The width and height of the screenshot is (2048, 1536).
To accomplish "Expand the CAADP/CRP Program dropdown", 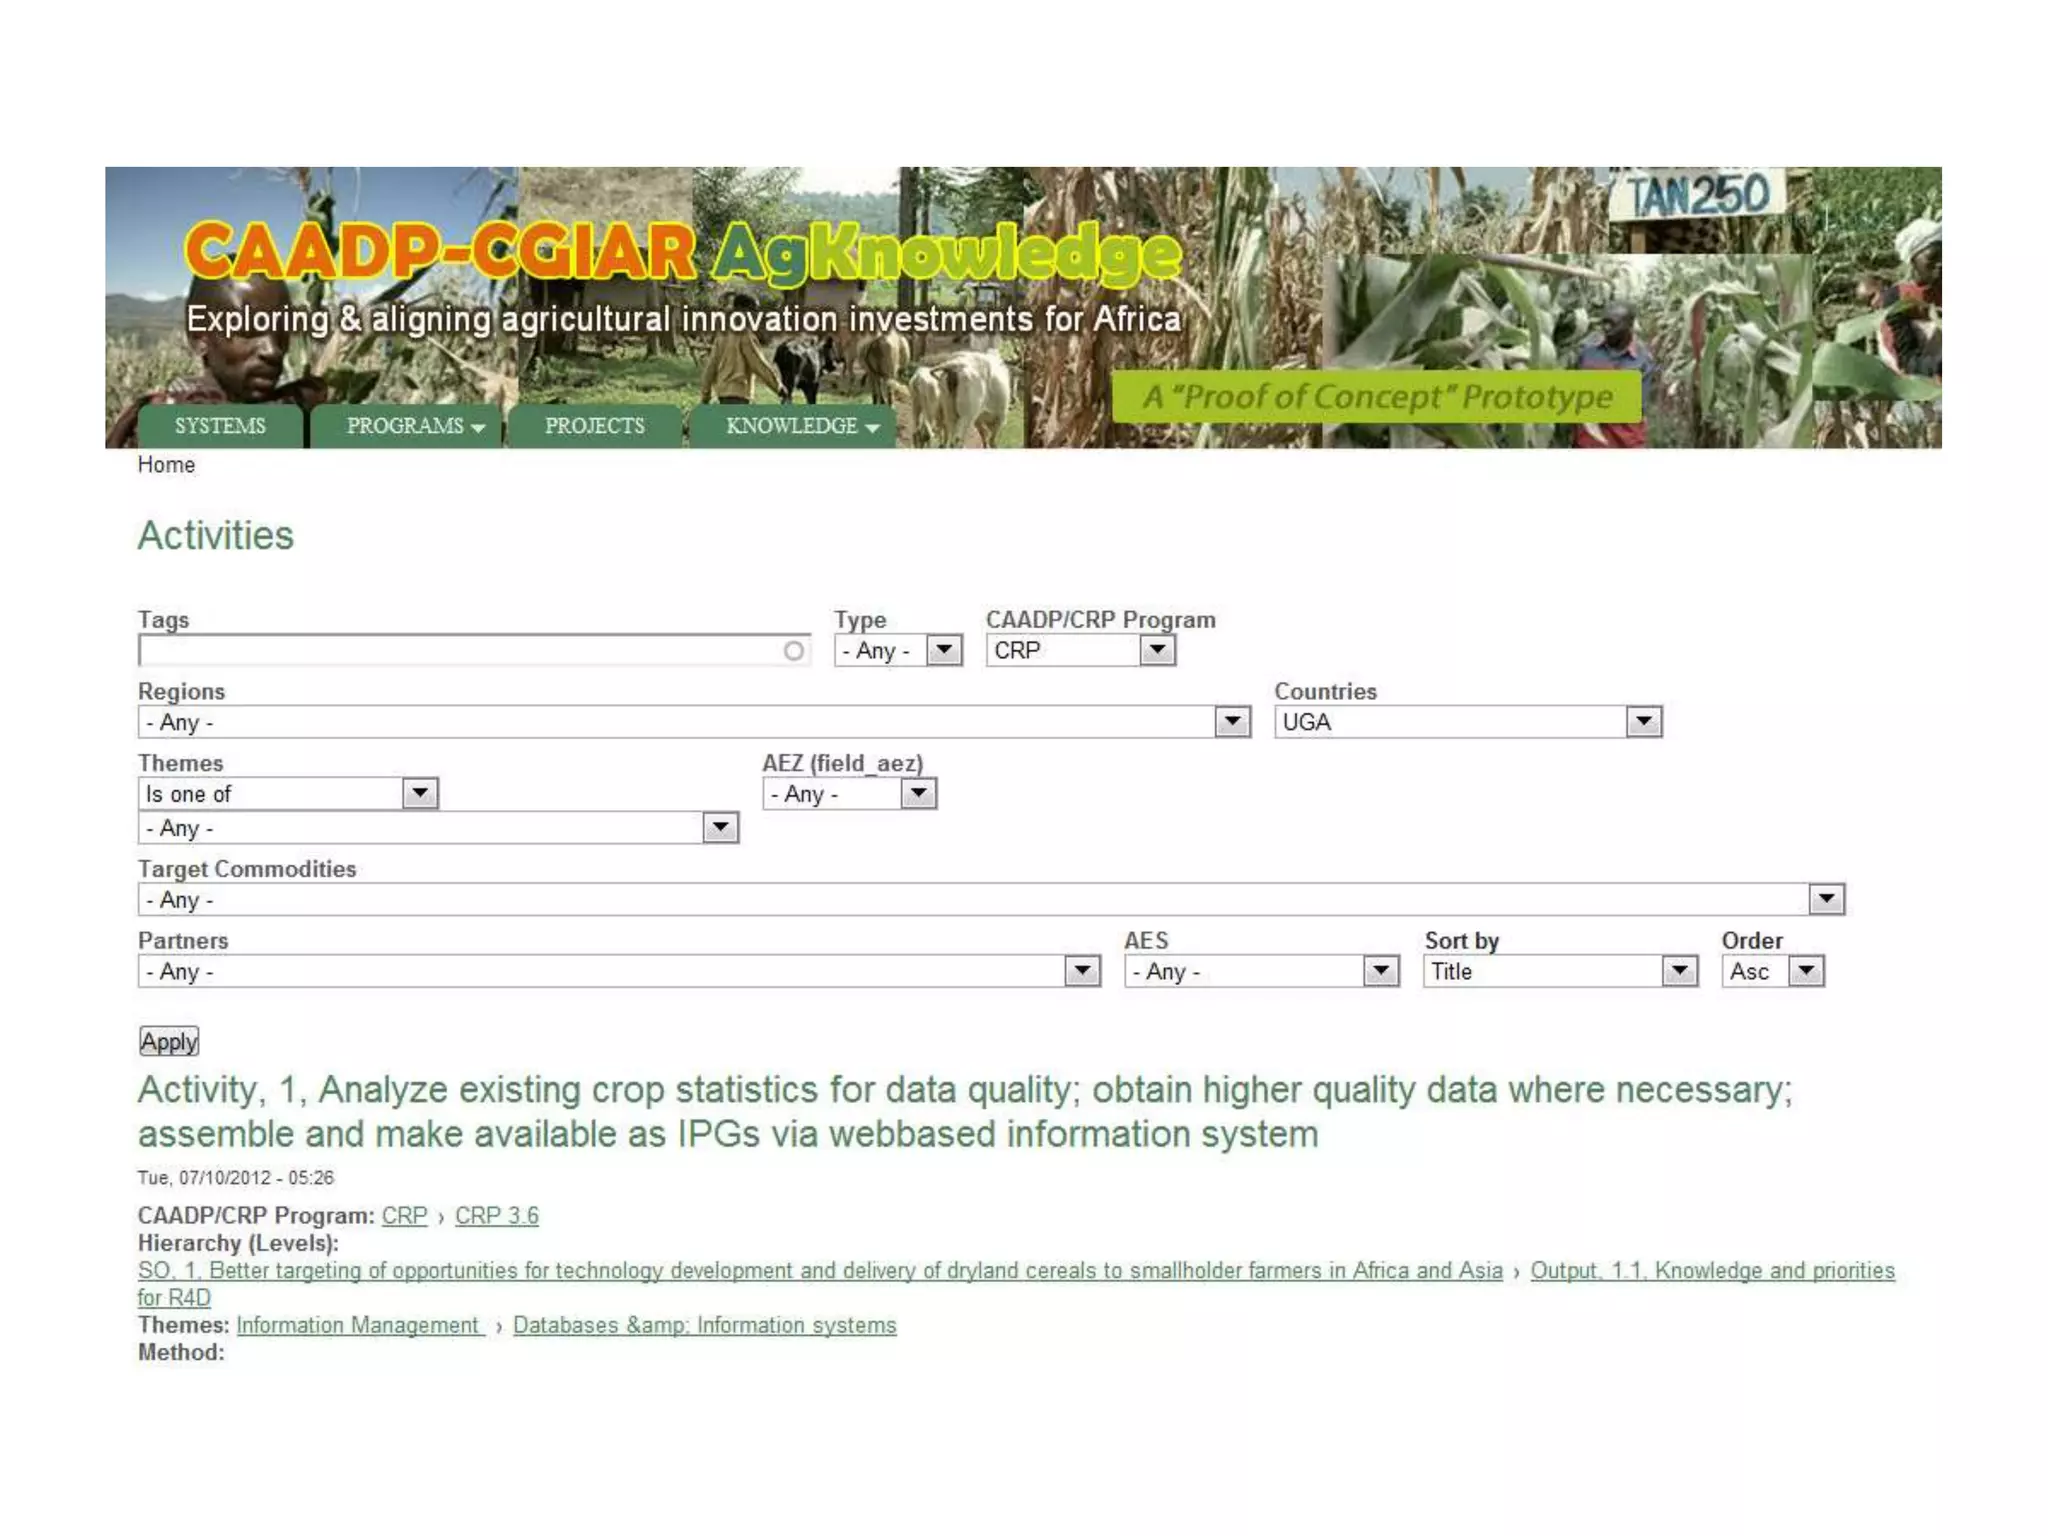I will [x=1080, y=651].
